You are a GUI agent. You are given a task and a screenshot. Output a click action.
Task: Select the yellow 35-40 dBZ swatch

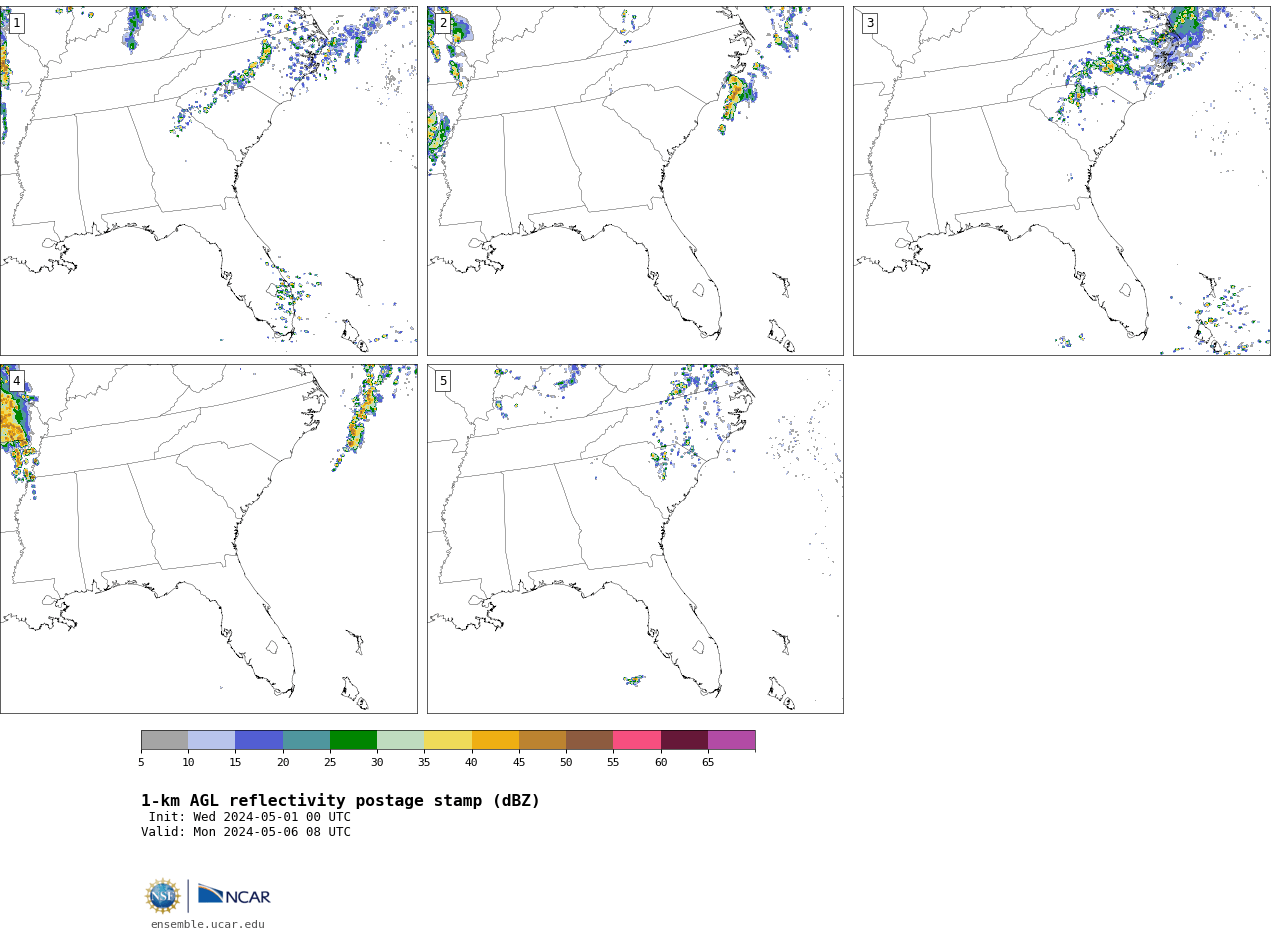point(448,740)
